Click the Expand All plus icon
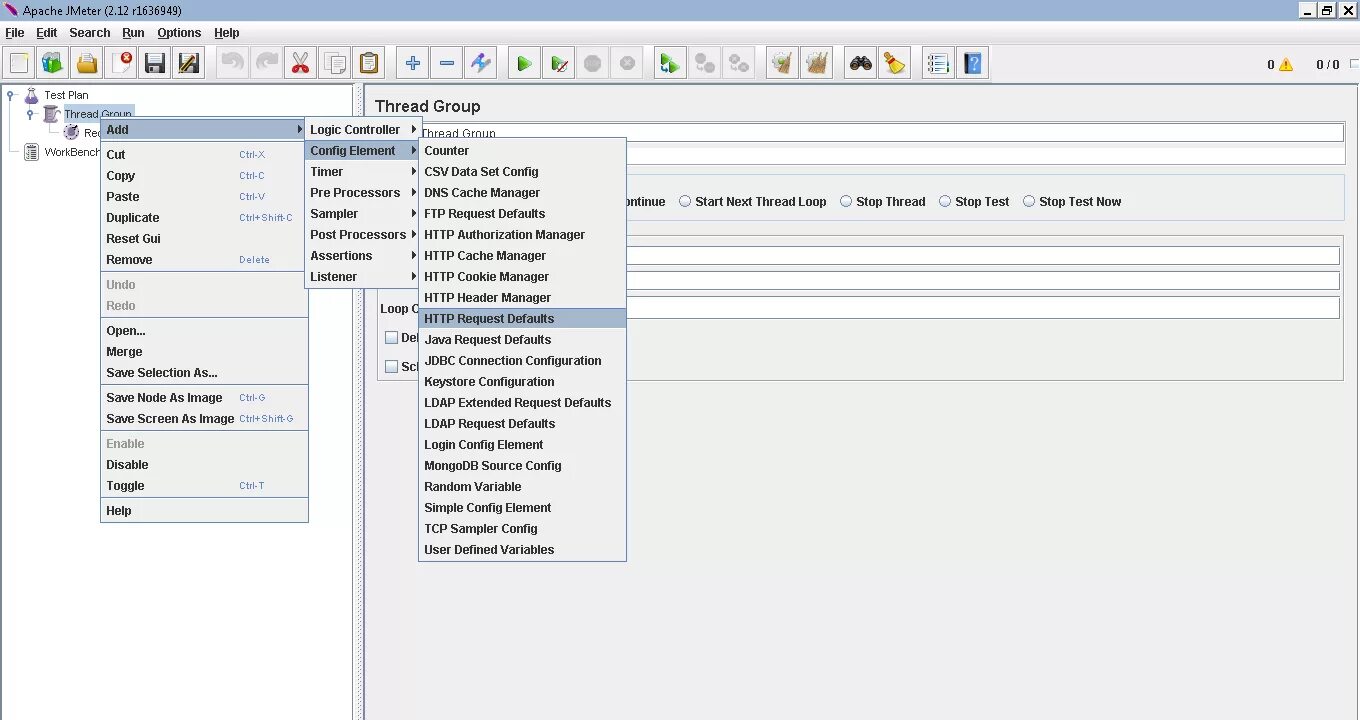Viewport: 1360px width, 720px height. [x=412, y=64]
